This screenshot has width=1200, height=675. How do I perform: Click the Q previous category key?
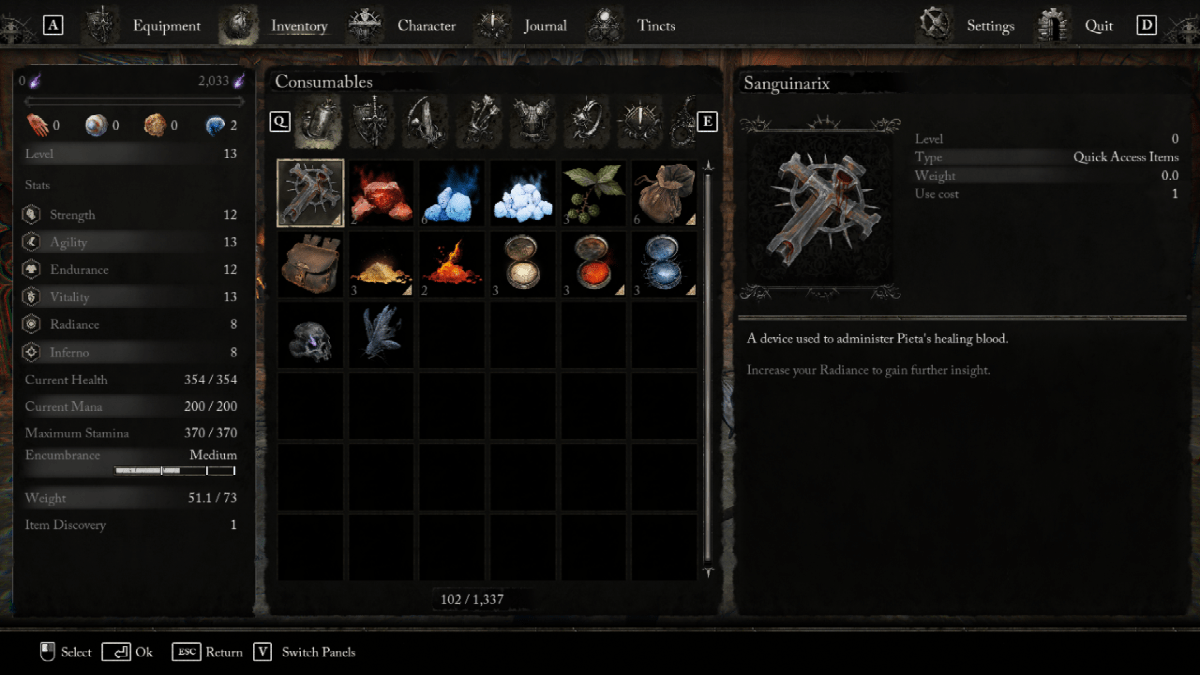[x=281, y=121]
